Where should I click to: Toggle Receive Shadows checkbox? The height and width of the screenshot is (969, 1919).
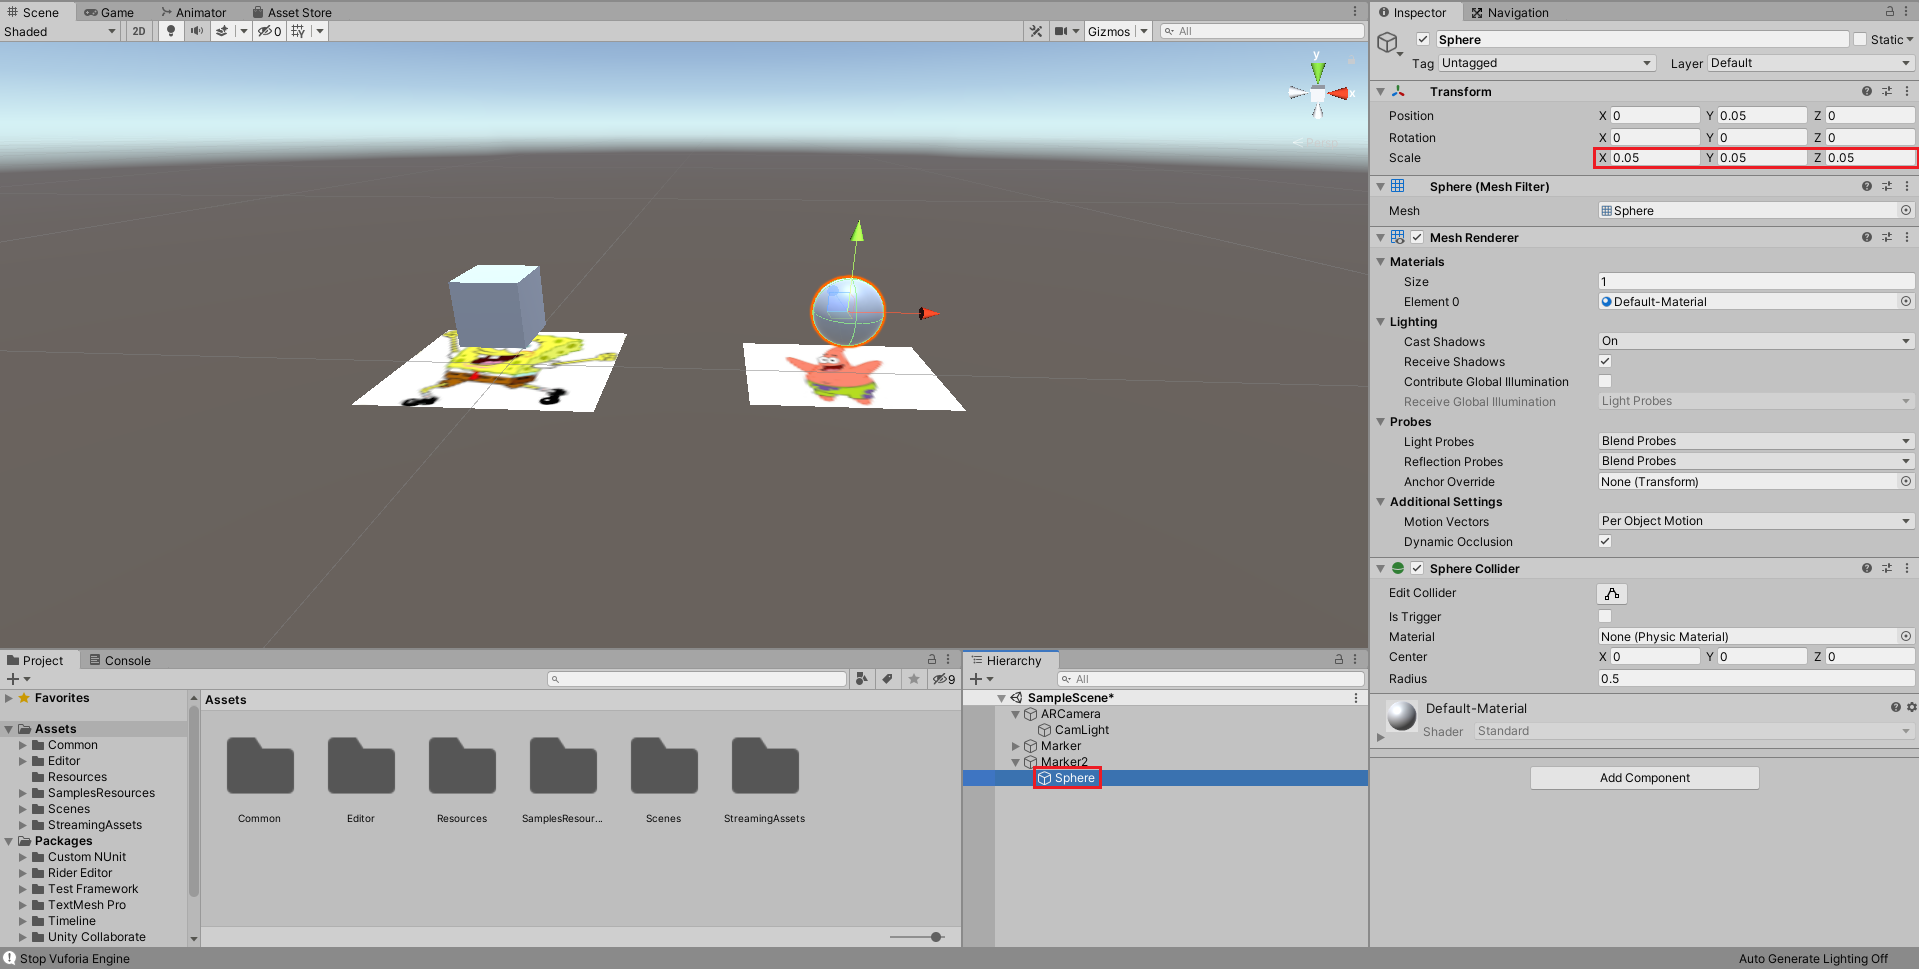tap(1605, 361)
